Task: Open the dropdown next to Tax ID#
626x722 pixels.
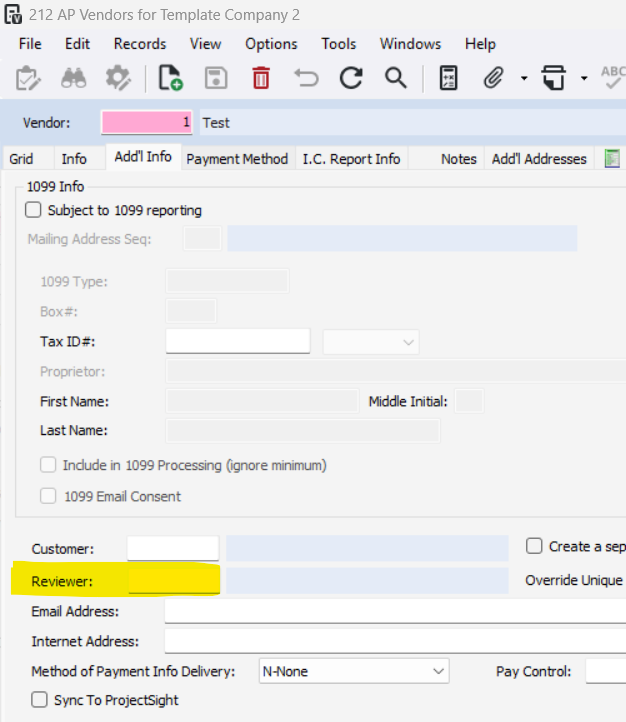Action: click(371, 342)
